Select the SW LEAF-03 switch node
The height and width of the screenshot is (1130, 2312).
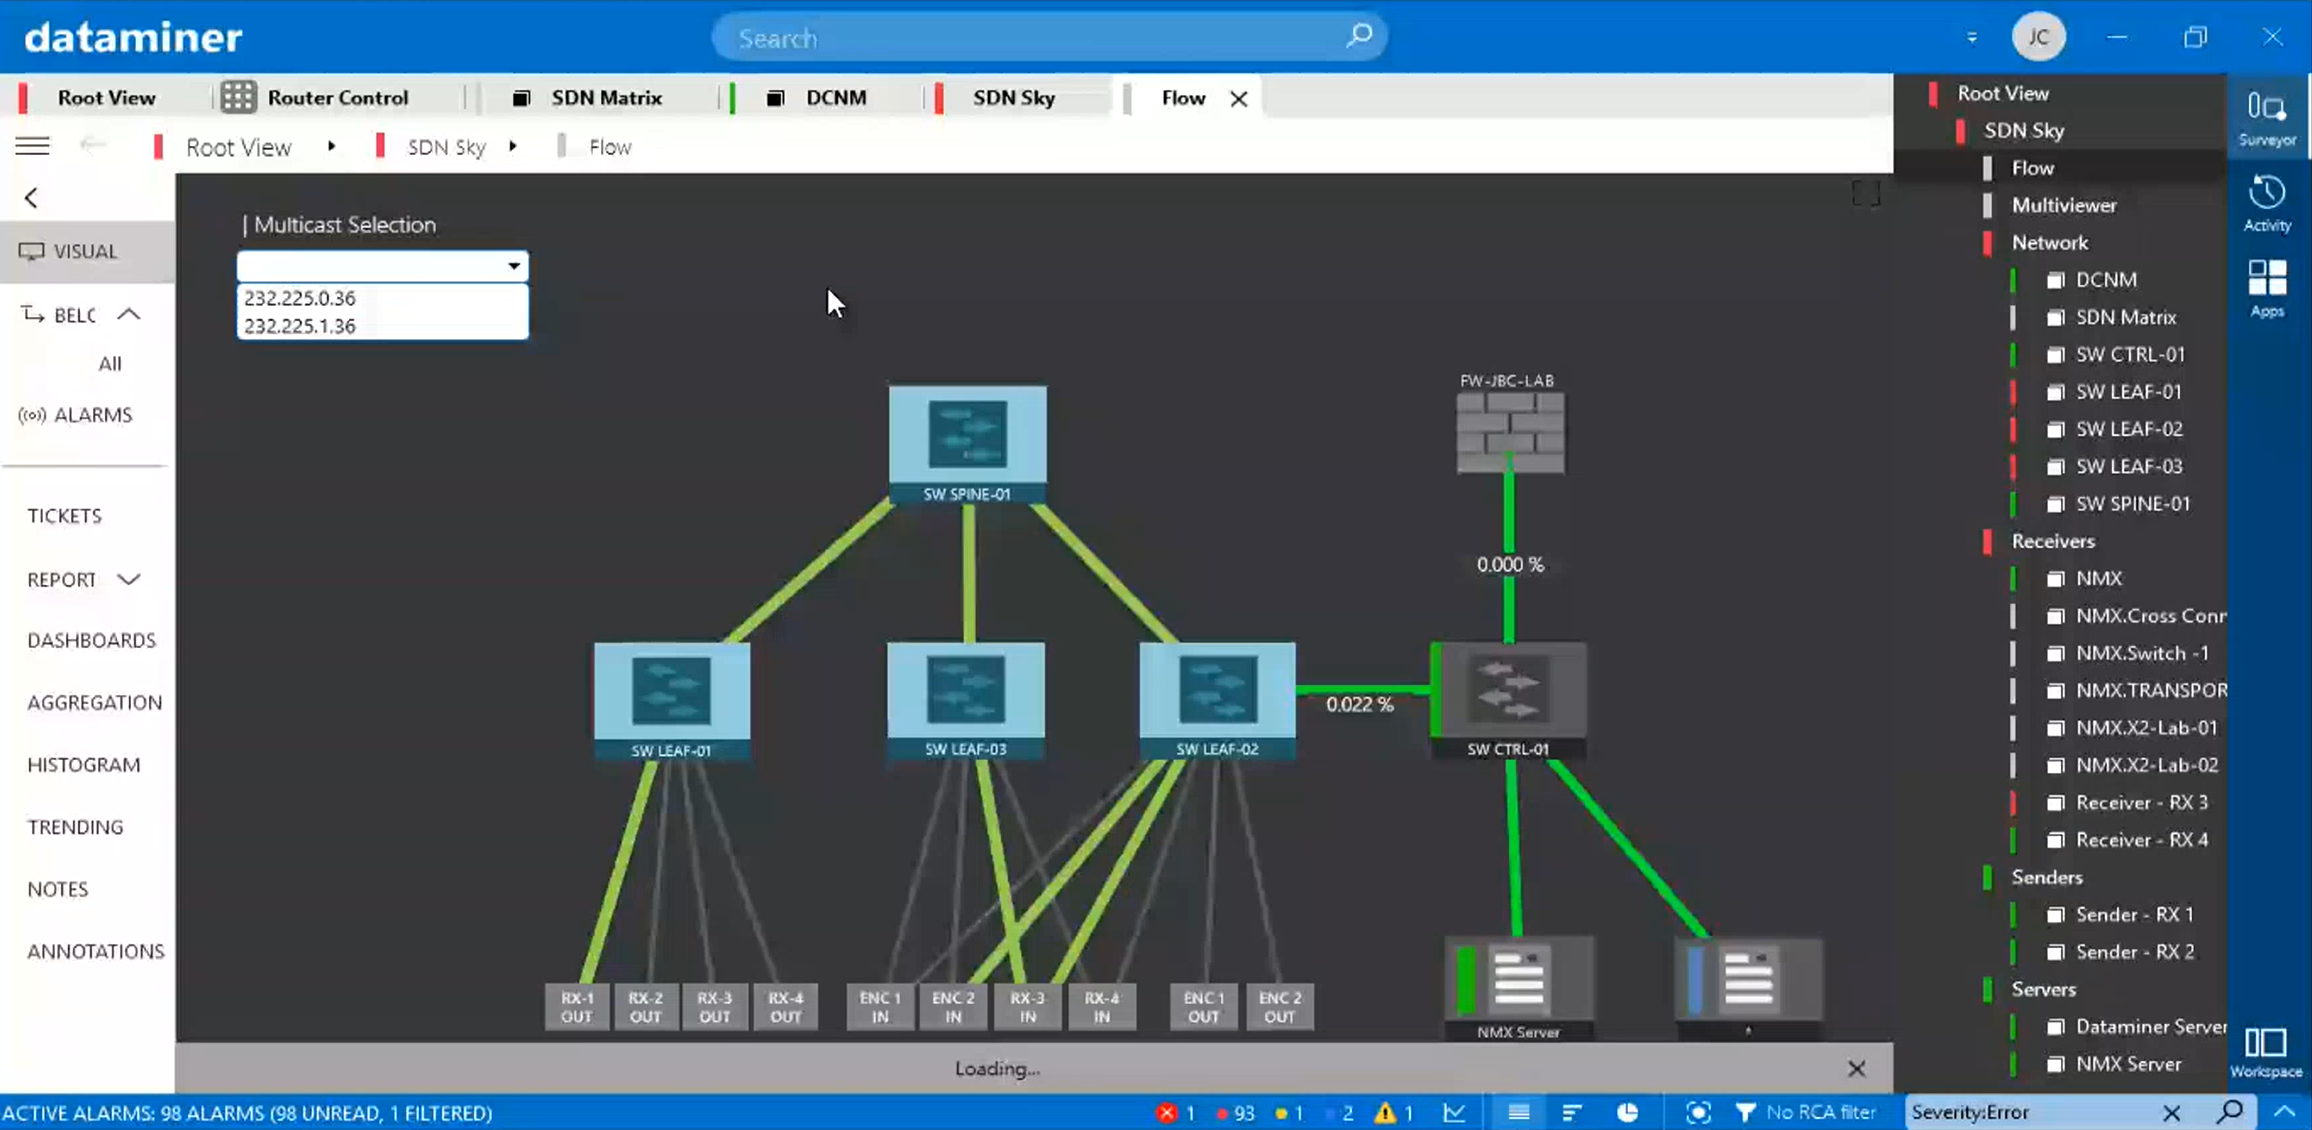coord(965,700)
